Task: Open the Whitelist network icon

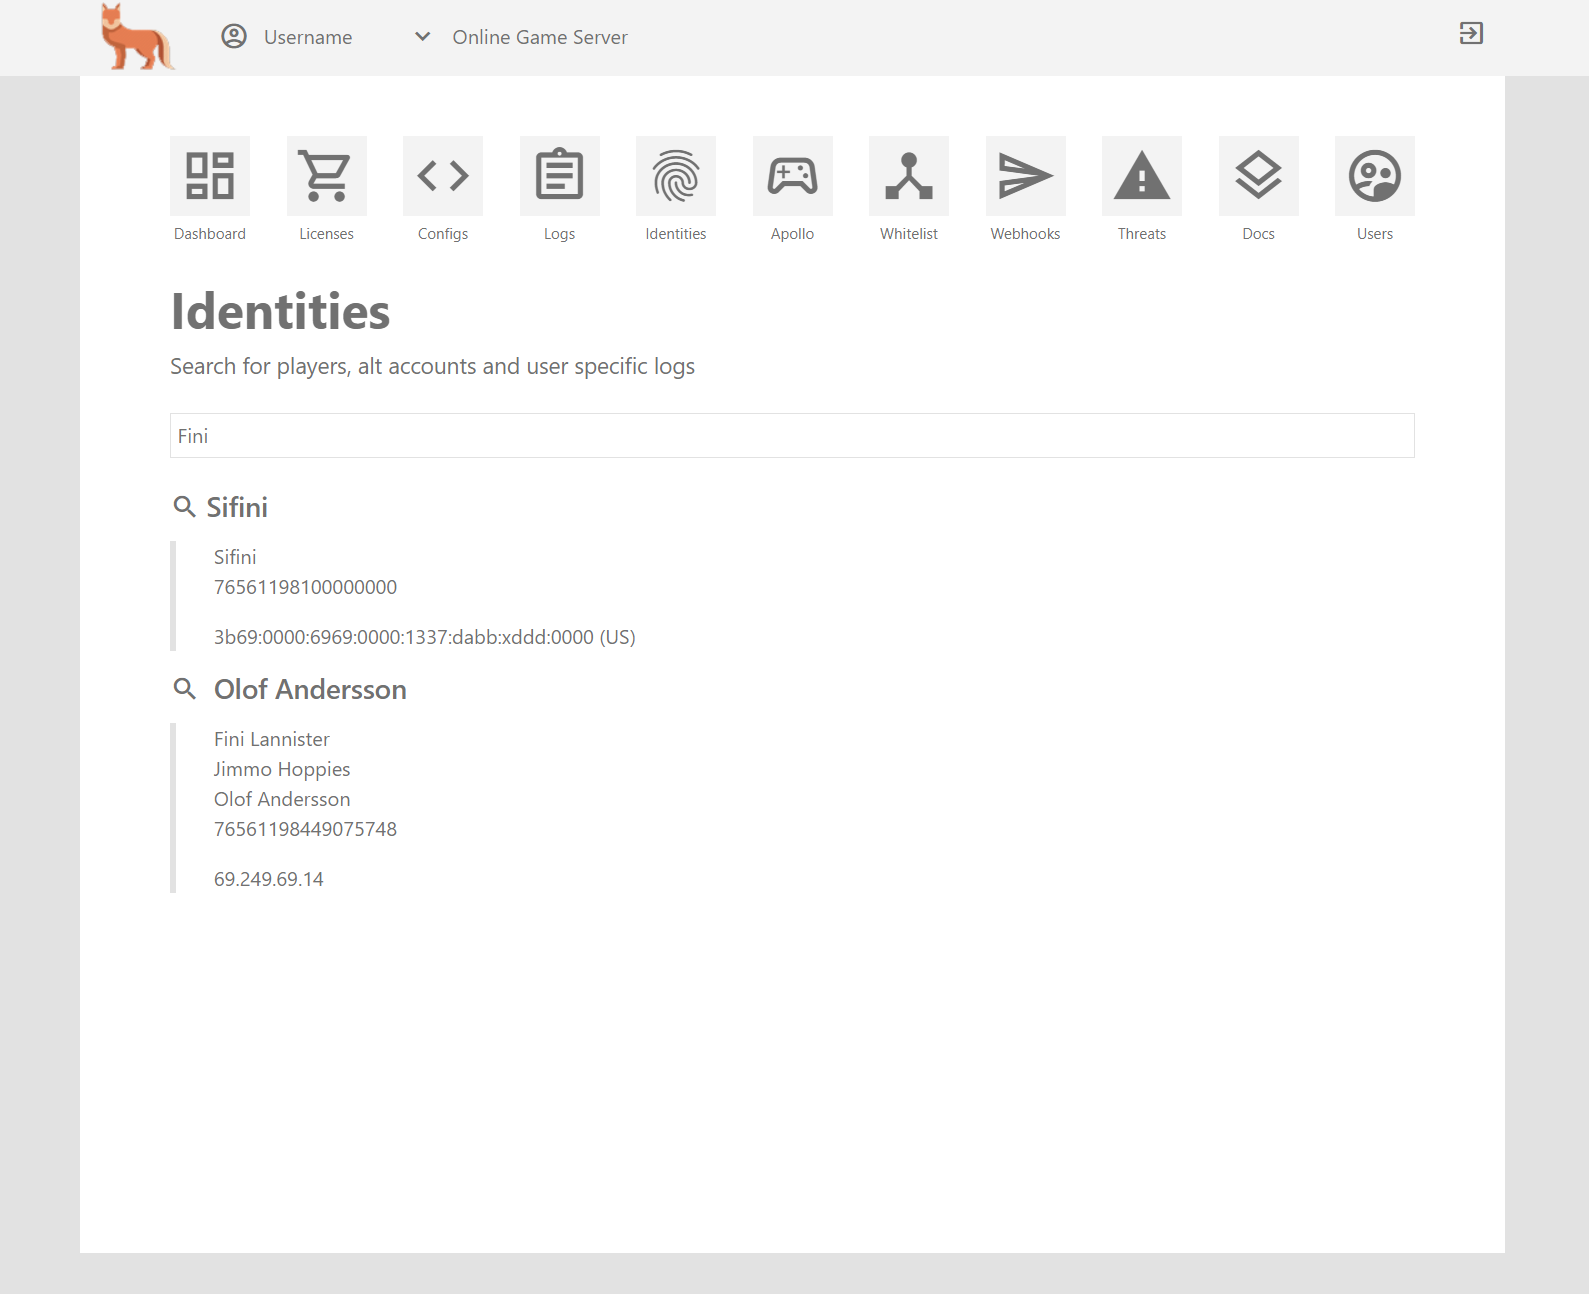Action: coord(909,176)
